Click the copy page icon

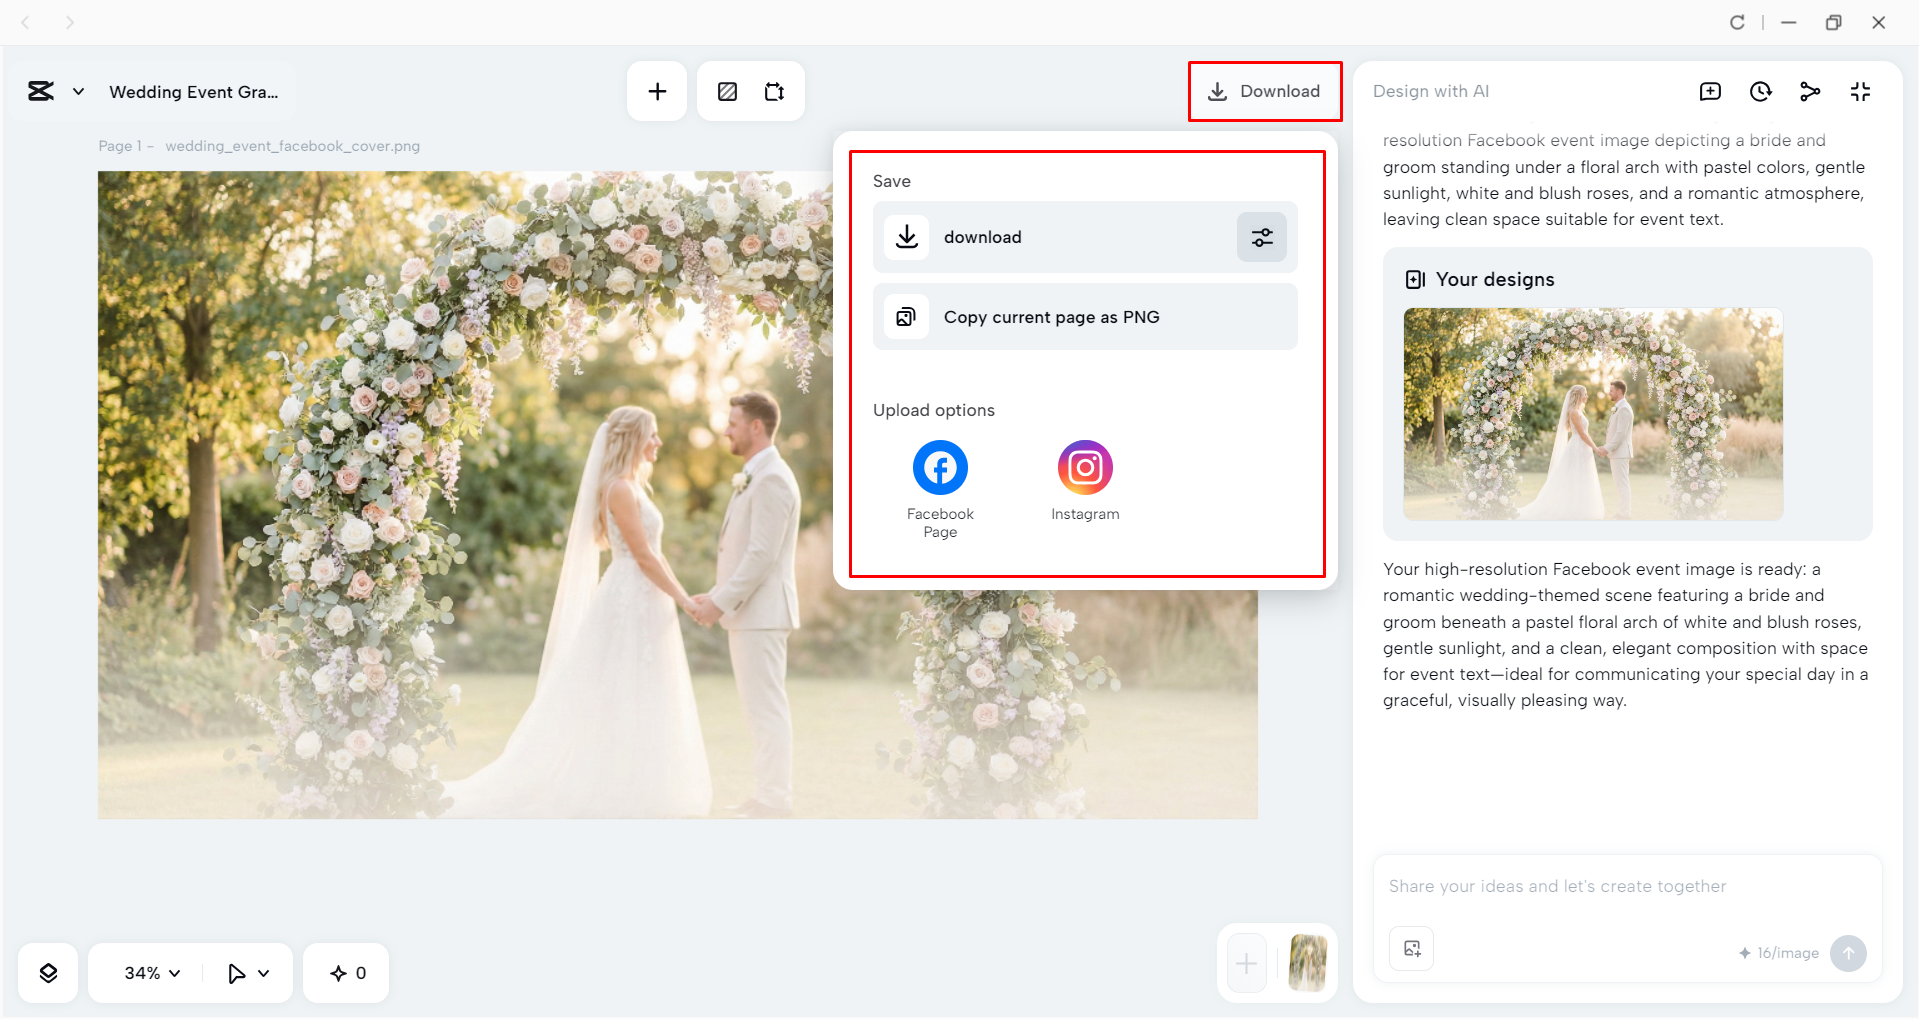tap(906, 317)
